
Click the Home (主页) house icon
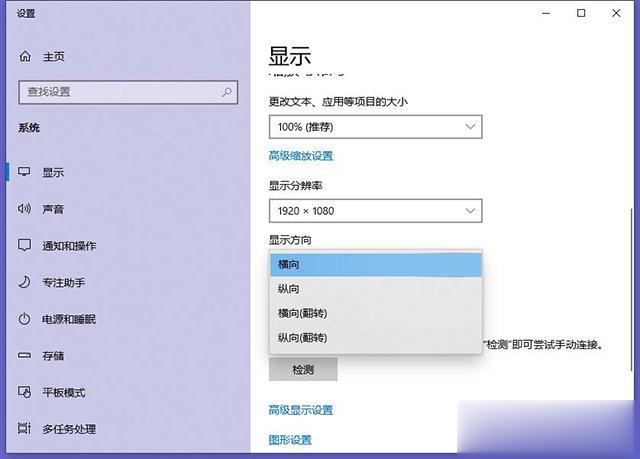pos(25,56)
